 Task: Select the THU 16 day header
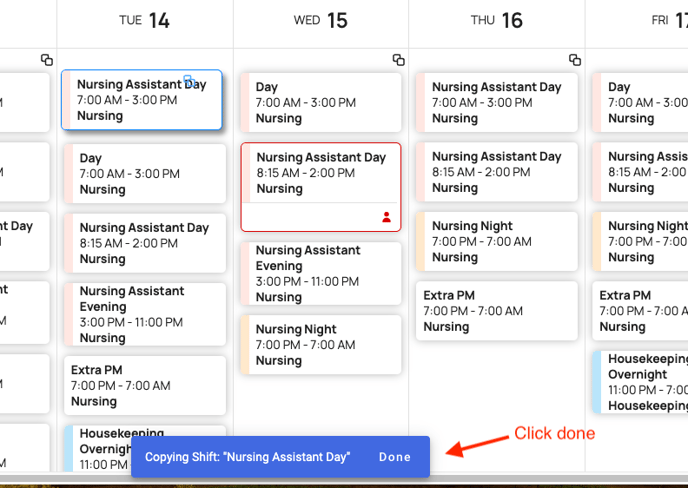497,20
